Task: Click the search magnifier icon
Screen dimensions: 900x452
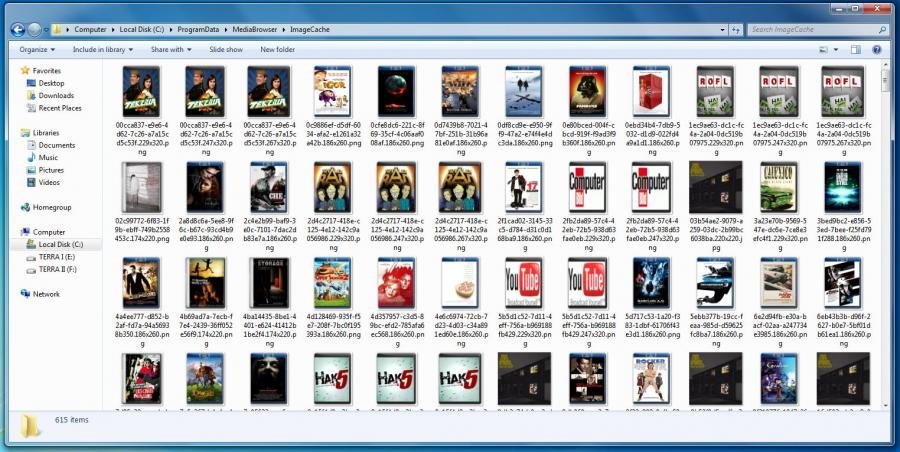Action: click(883, 30)
